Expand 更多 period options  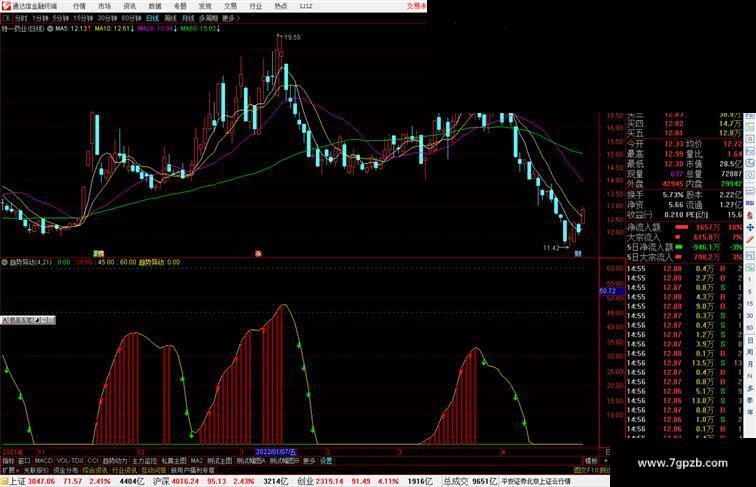(x=230, y=18)
